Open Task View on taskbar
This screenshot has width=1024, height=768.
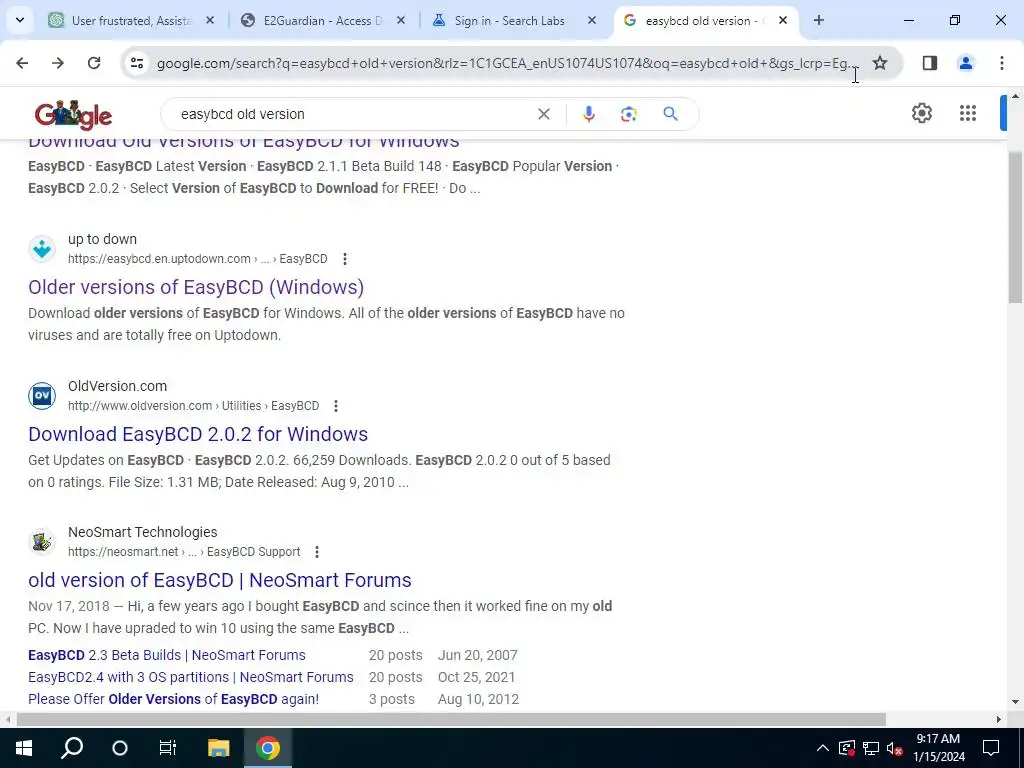168,748
